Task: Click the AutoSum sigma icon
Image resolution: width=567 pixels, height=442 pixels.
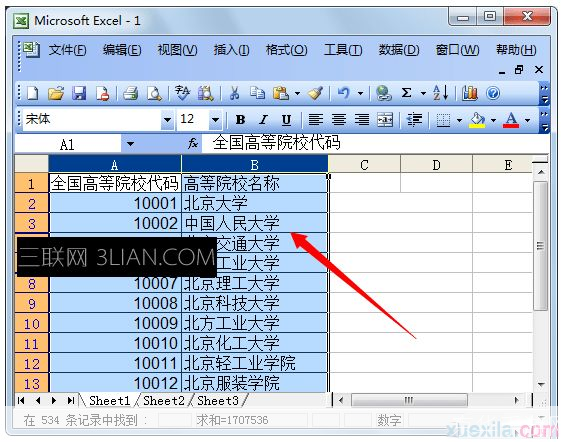Action: click(406, 93)
